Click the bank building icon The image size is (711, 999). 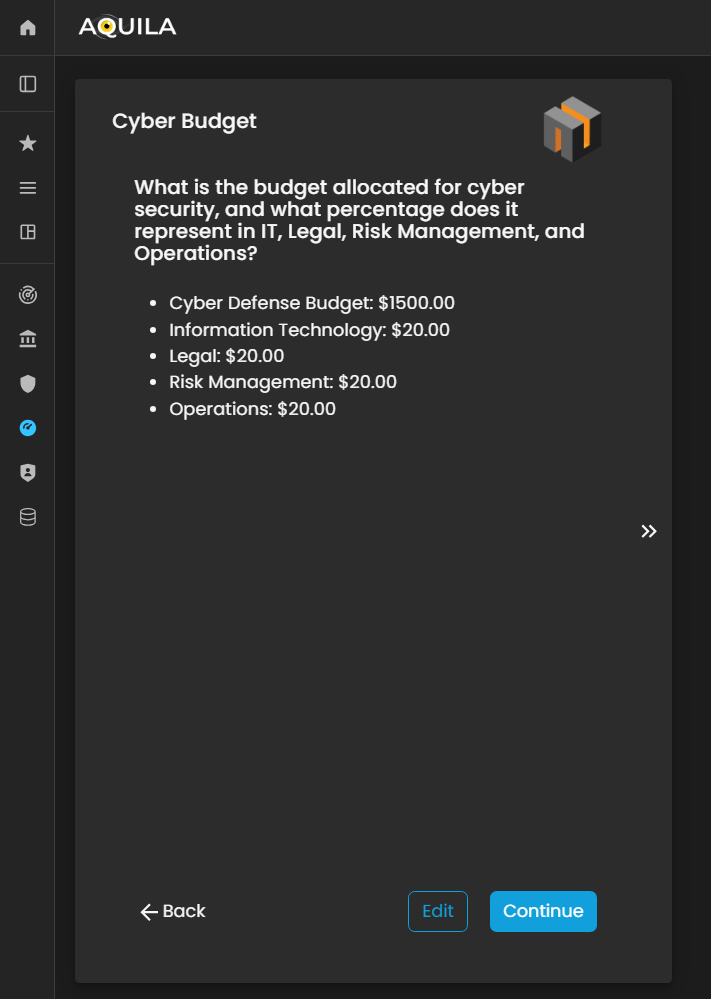click(x=28, y=340)
